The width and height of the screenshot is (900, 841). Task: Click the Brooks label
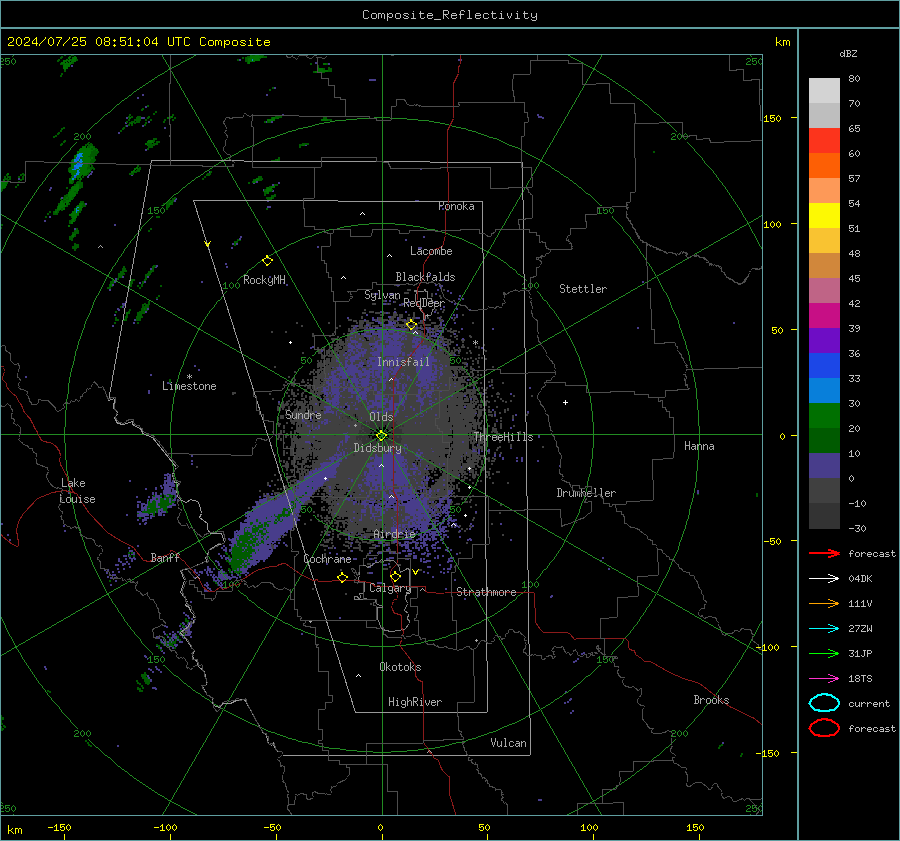[711, 700]
